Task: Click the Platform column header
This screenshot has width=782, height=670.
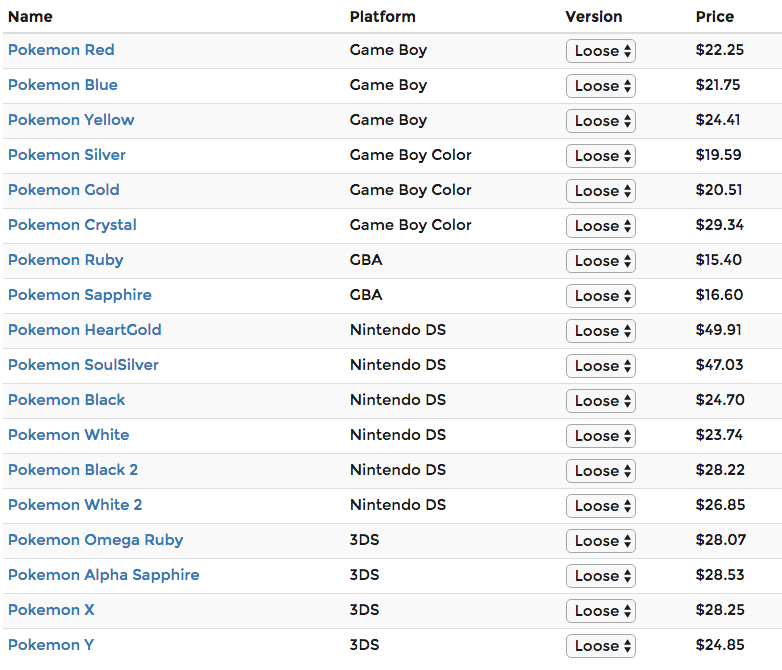Action: tap(383, 17)
